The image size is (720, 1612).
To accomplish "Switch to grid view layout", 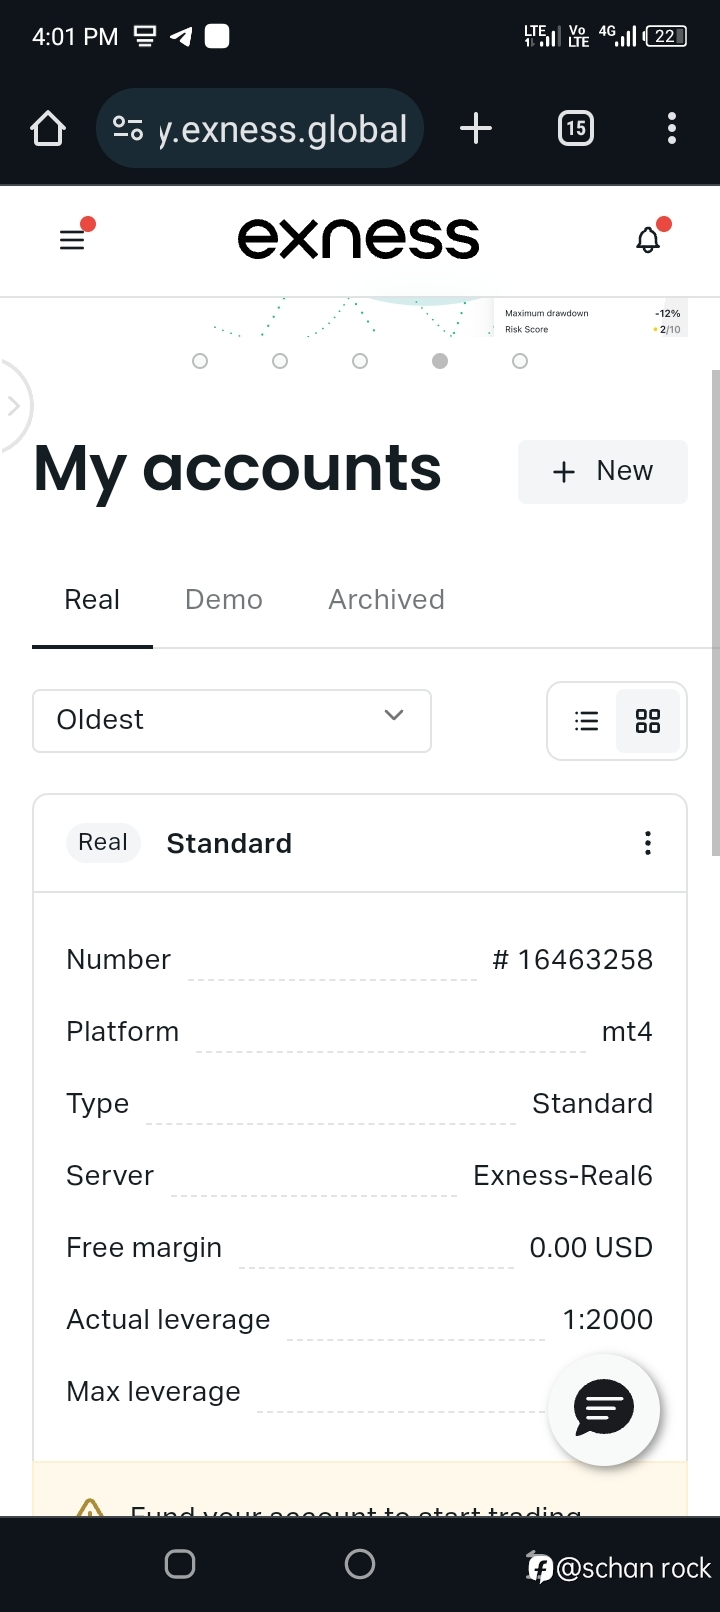I will [x=648, y=721].
